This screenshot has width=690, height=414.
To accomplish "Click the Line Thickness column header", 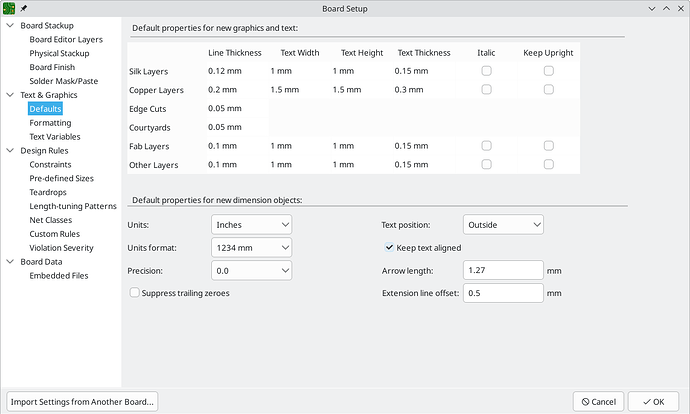I will point(235,53).
